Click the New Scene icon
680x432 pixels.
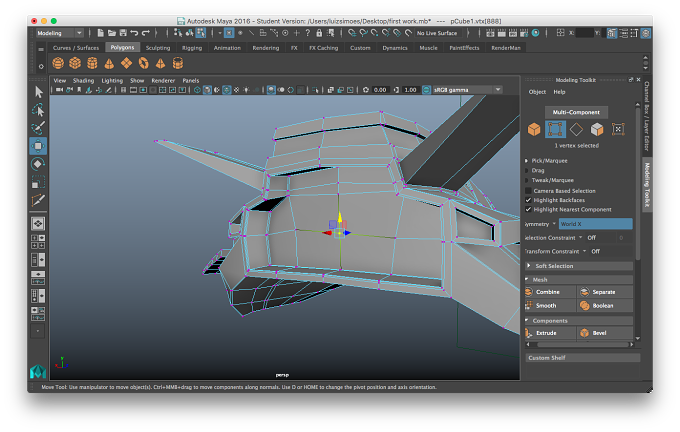coord(100,33)
